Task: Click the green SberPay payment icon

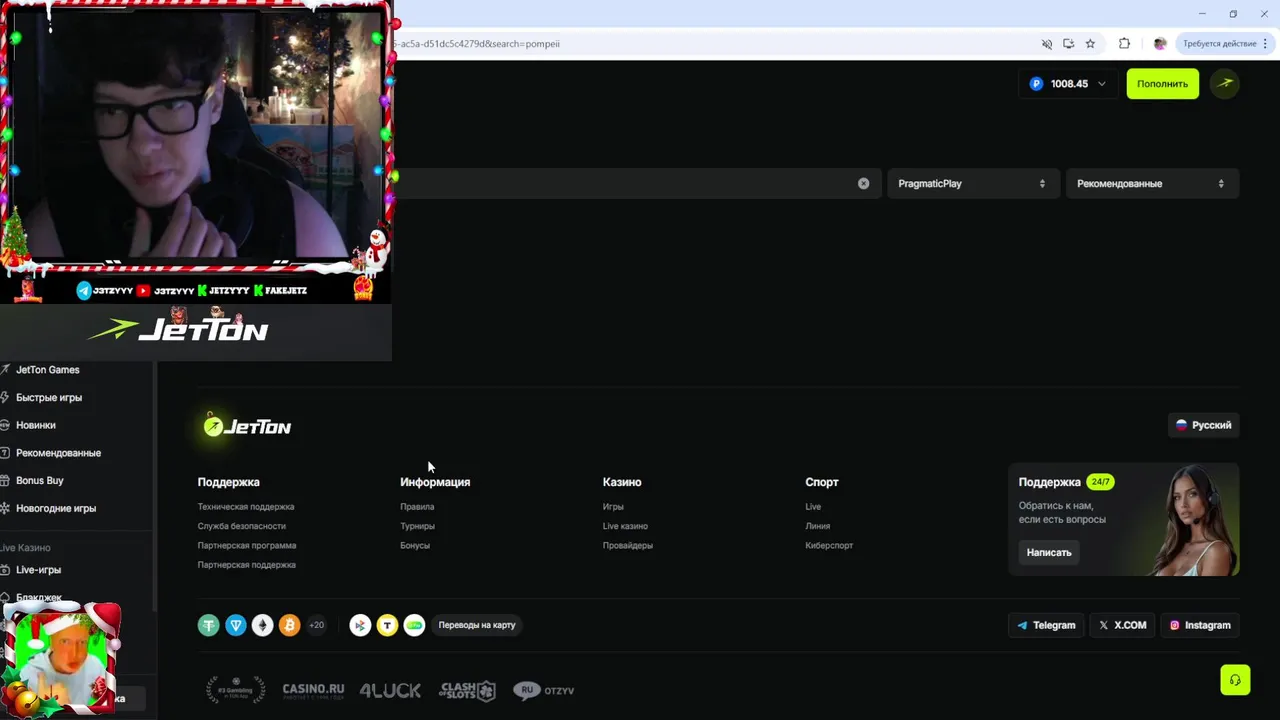Action: point(414,625)
